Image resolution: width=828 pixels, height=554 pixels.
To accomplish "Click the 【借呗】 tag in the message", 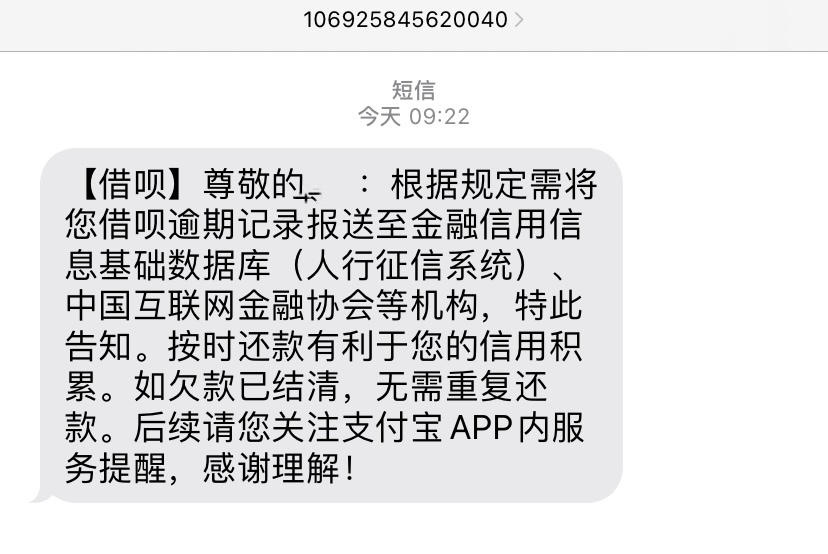I will pos(132,184).
